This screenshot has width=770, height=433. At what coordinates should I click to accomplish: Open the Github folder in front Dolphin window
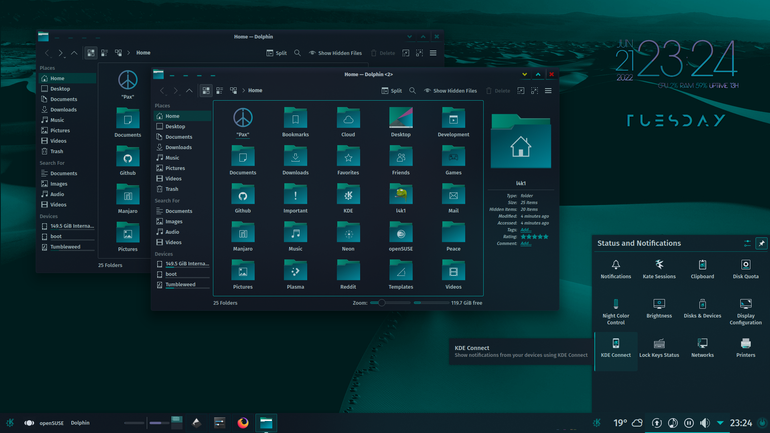[243, 196]
